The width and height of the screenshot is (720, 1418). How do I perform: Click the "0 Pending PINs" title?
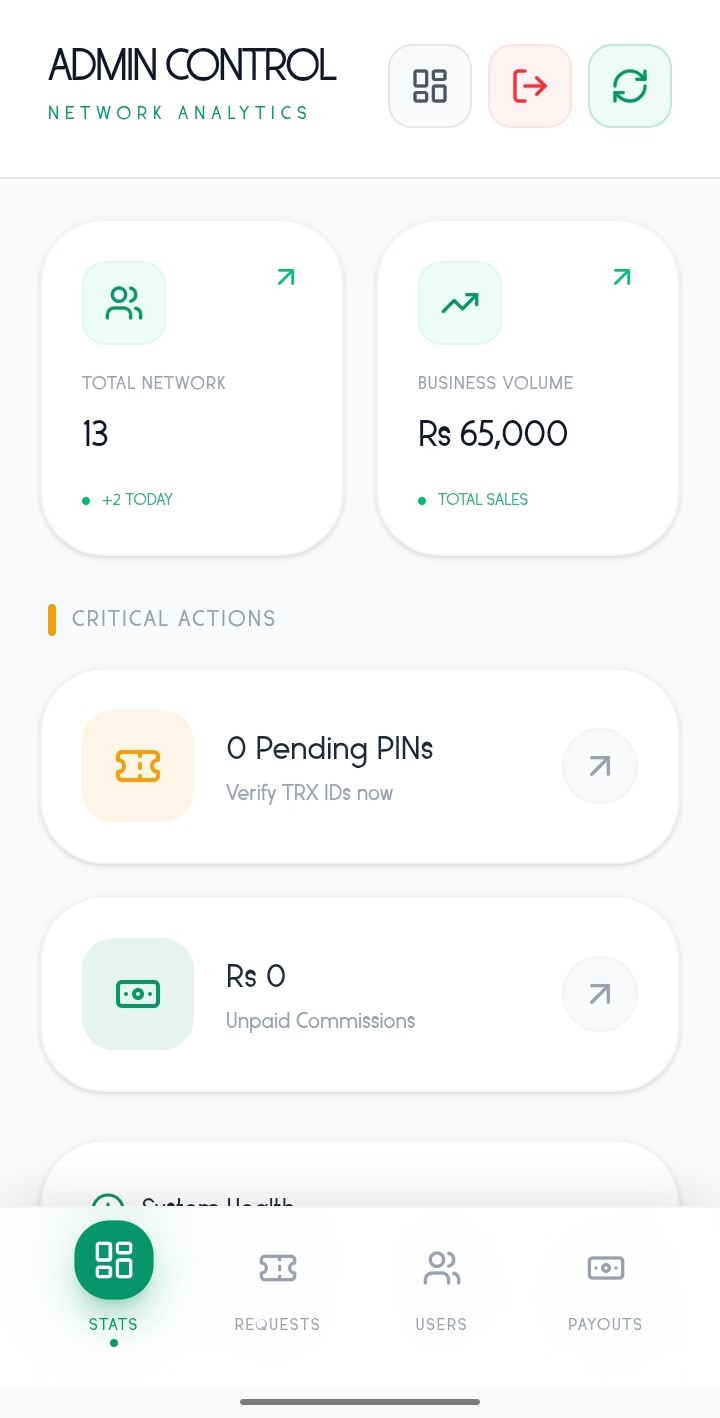(330, 748)
